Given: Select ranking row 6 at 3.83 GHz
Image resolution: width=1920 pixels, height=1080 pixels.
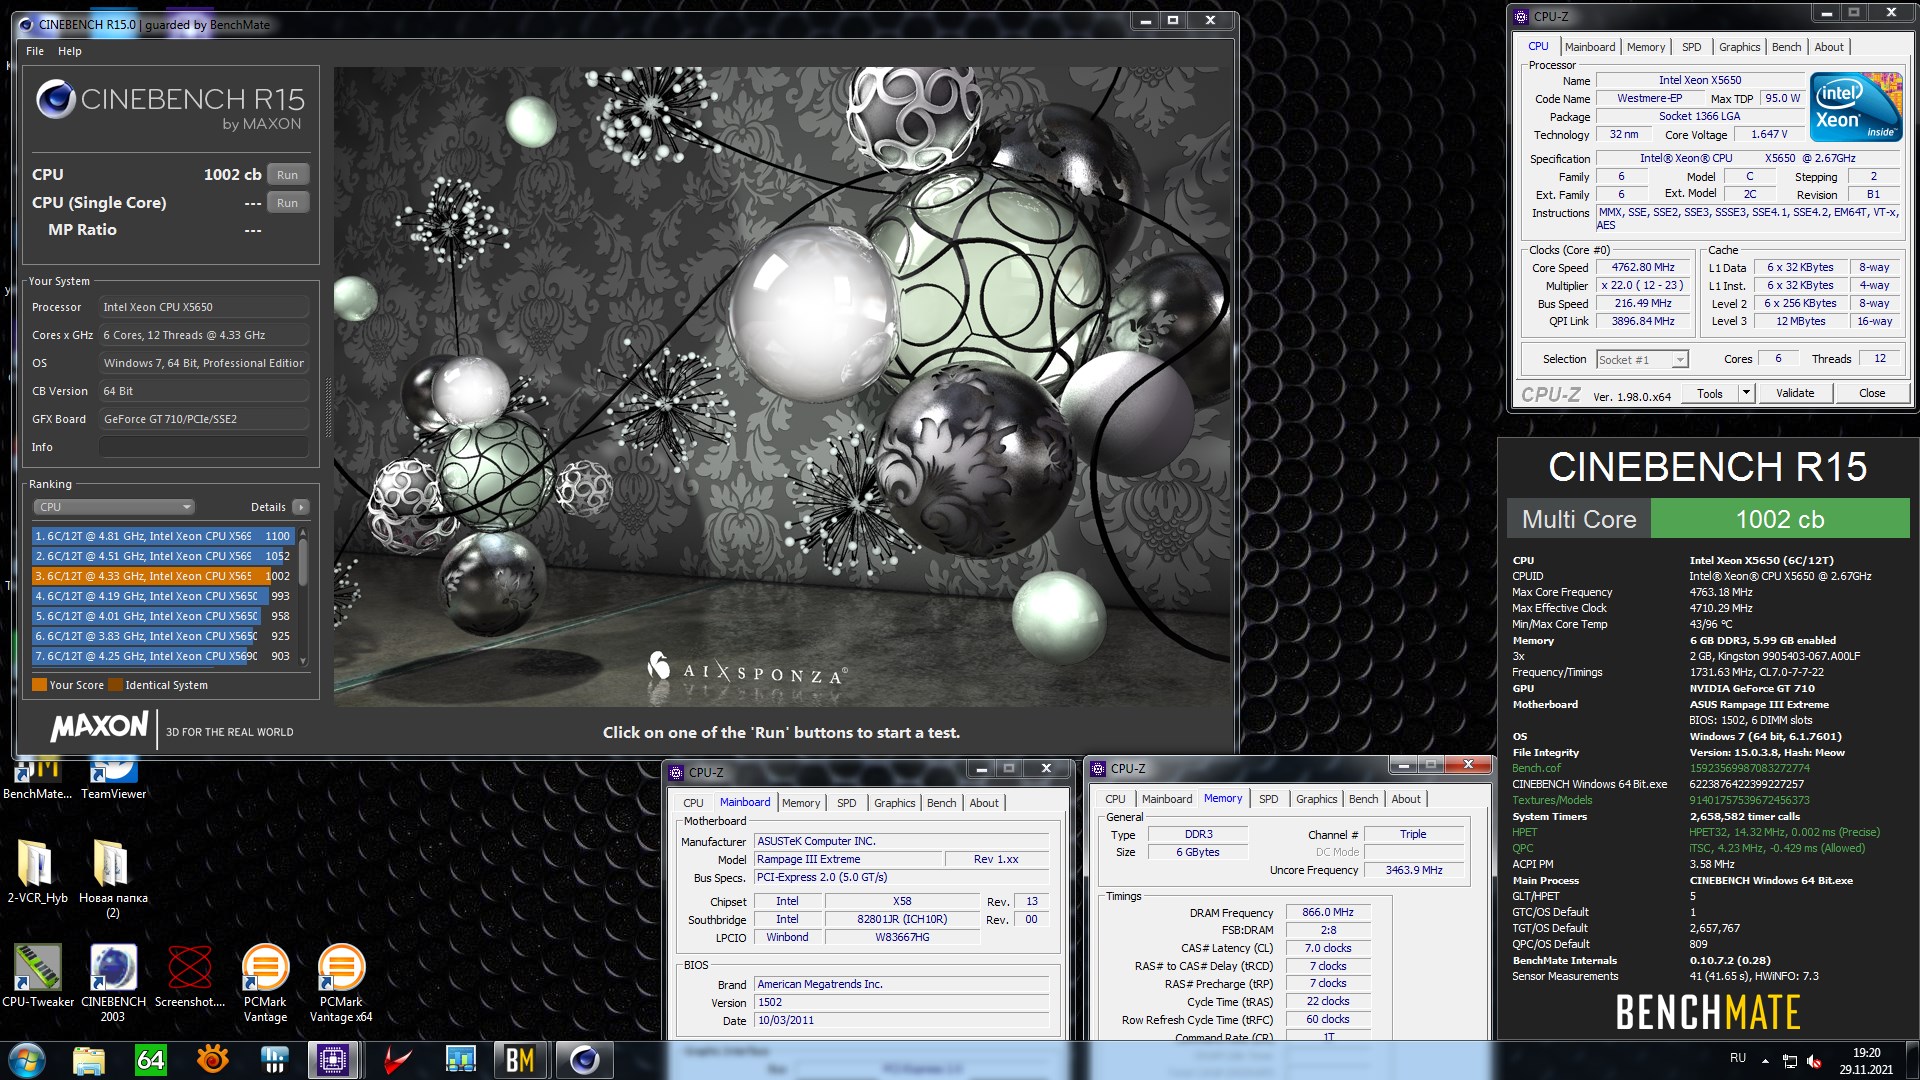Looking at the screenshot, I should [x=163, y=636].
